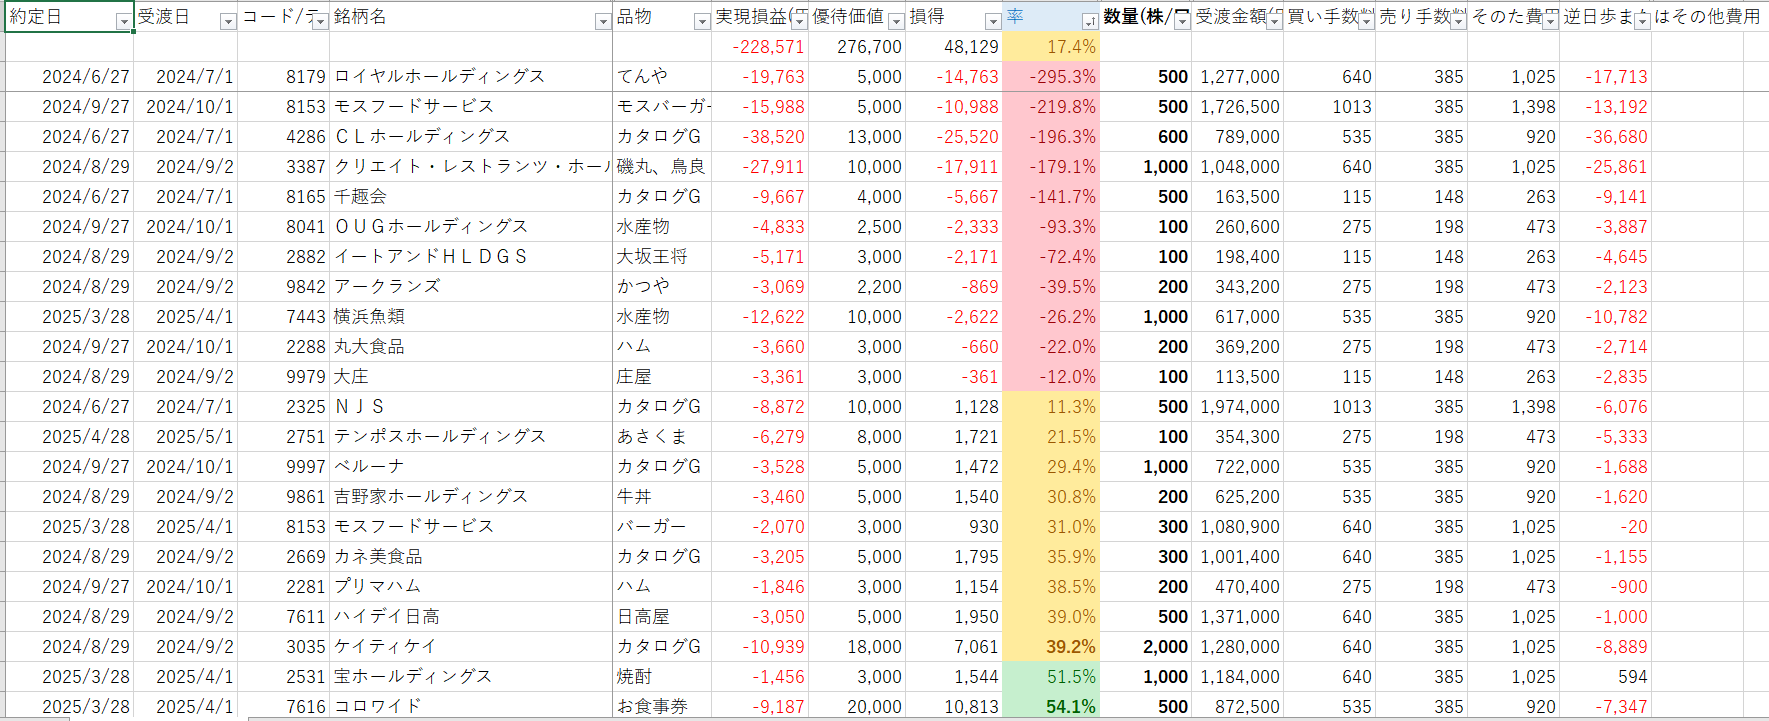Open the 実現損益 column filter dropdown
This screenshot has width=1769, height=721.
coord(799,21)
